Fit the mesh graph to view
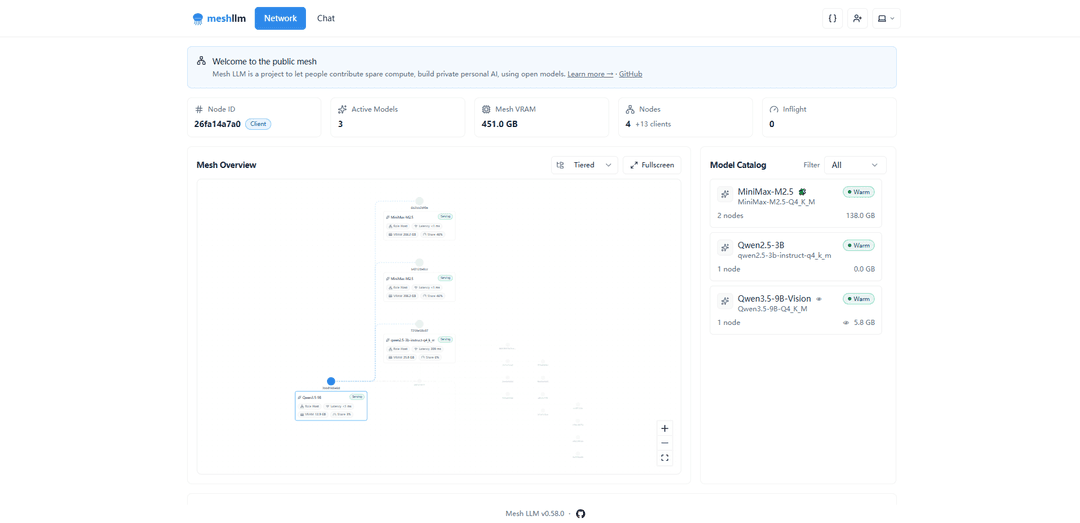1080x523 pixels. click(x=665, y=458)
